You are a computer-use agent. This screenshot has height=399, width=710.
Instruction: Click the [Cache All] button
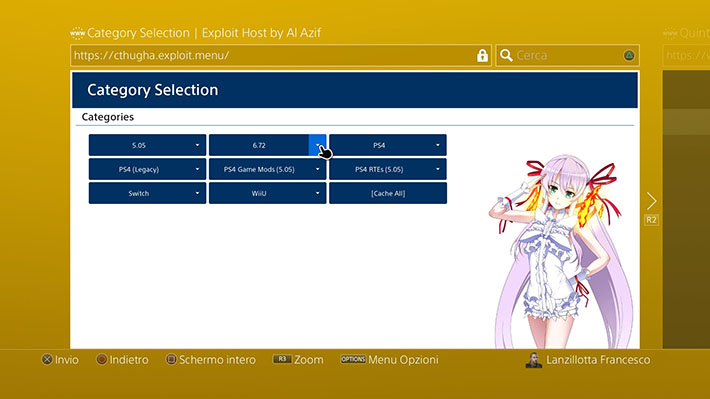[x=388, y=193]
